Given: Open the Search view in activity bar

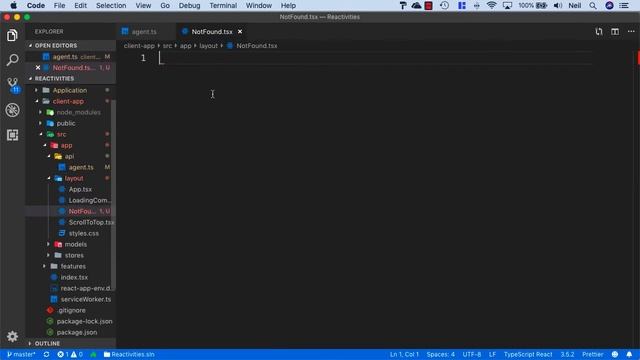Looking at the screenshot, I should 12,60.
